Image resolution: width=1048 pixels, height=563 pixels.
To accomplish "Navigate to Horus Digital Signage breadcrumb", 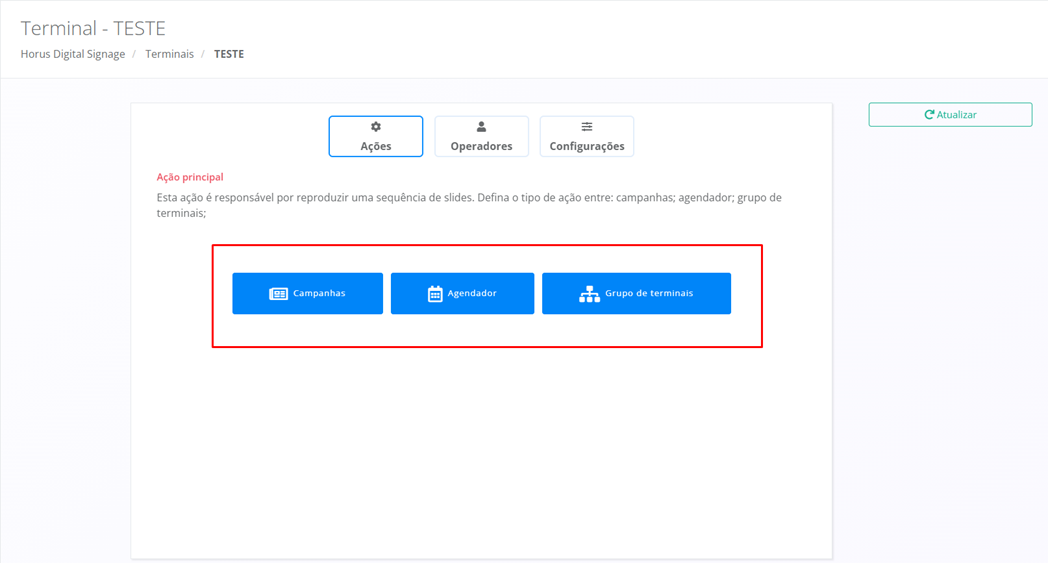I will (73, 54).
